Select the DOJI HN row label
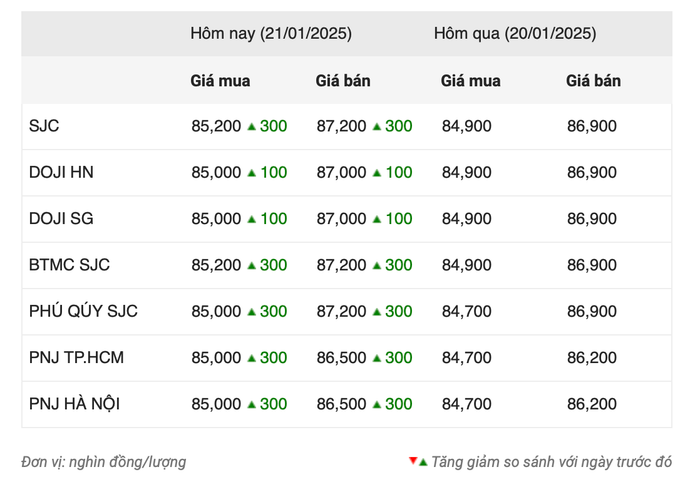The height and width of the screenshot is (497, 700). click(61, 172)
